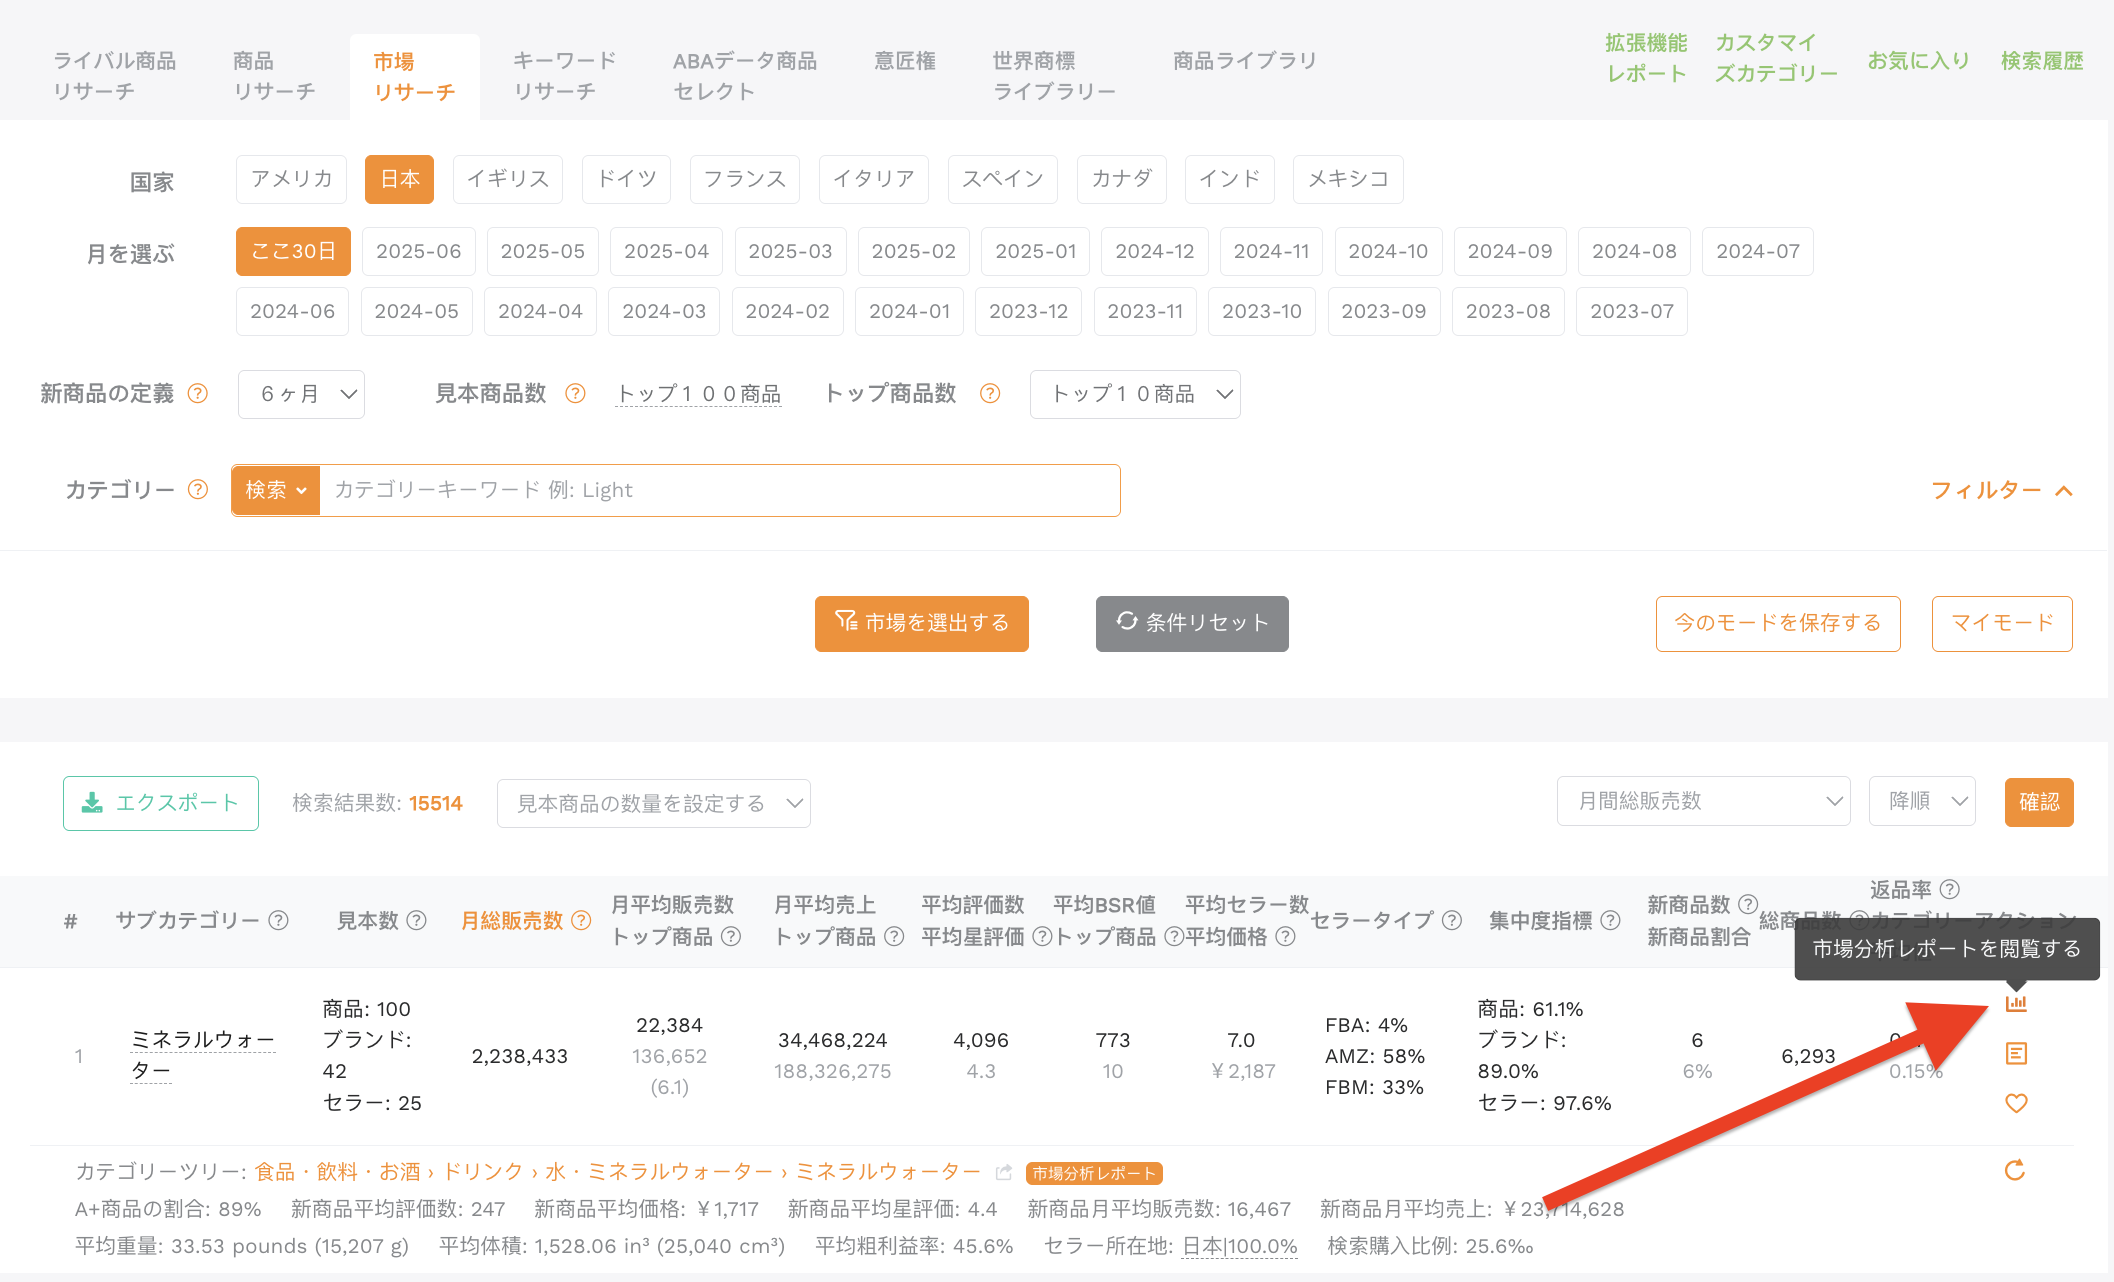Open the market analysis report chart icon
Viewport: 2114px width, 1282px height.
tap(2016, 1002)
